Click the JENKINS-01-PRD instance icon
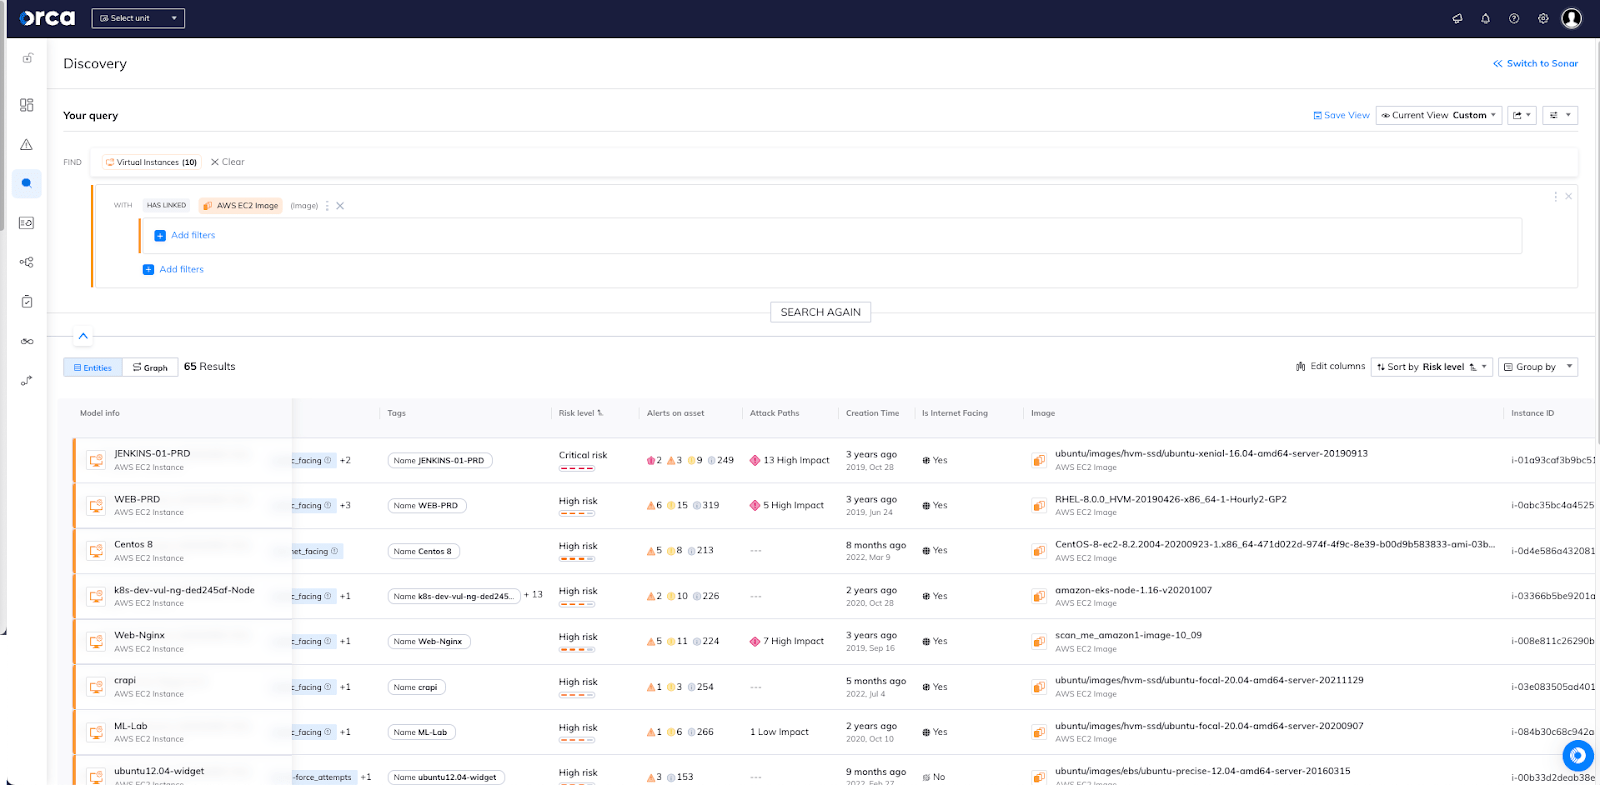1600x785 pixels. point(96,460)
